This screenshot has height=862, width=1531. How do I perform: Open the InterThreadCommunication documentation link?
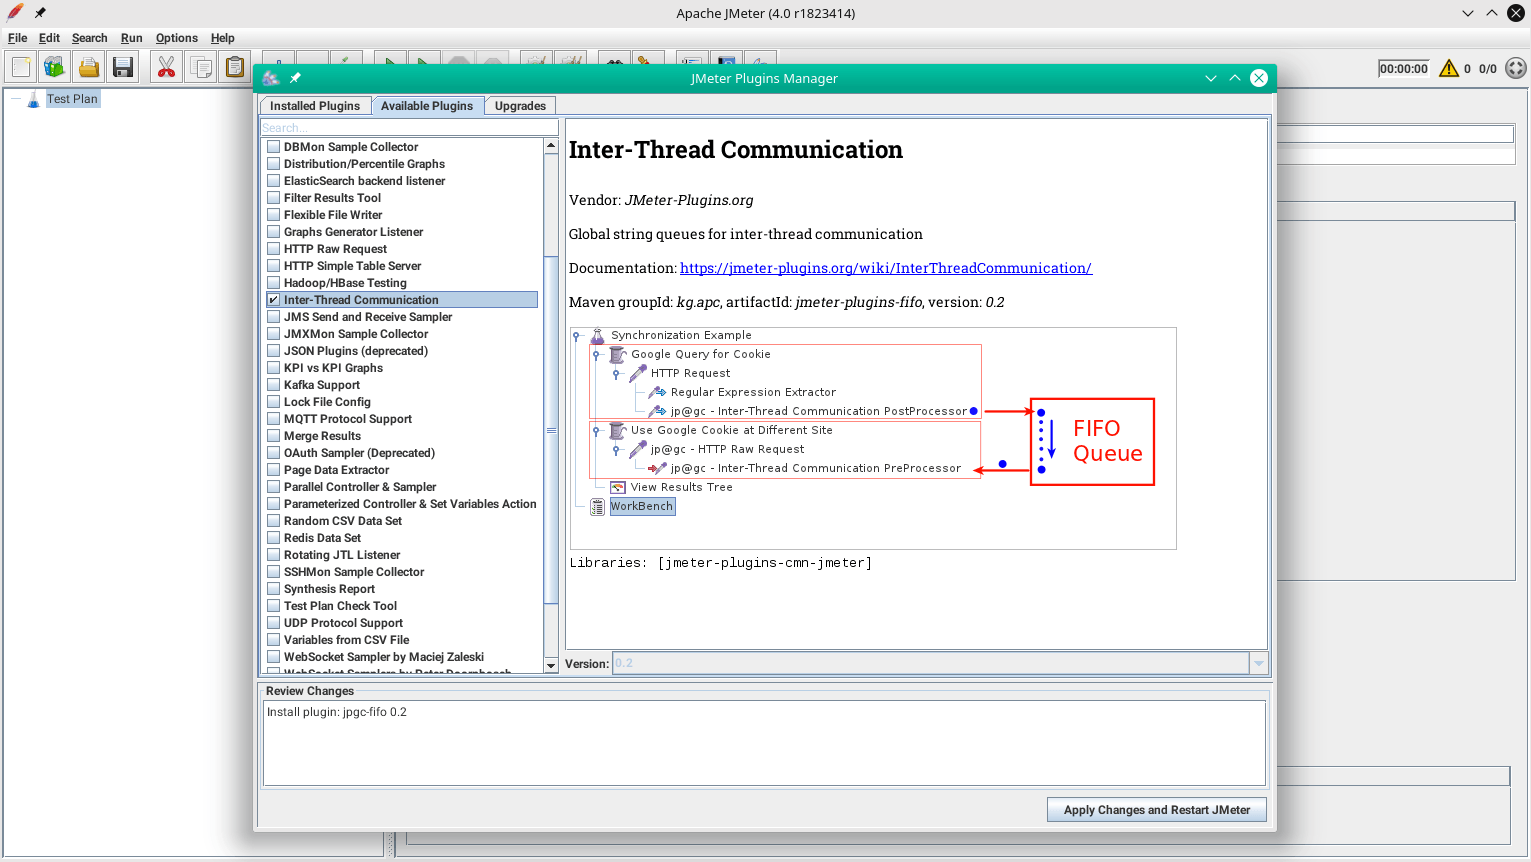pyautogui.click(x=886, y=268)
